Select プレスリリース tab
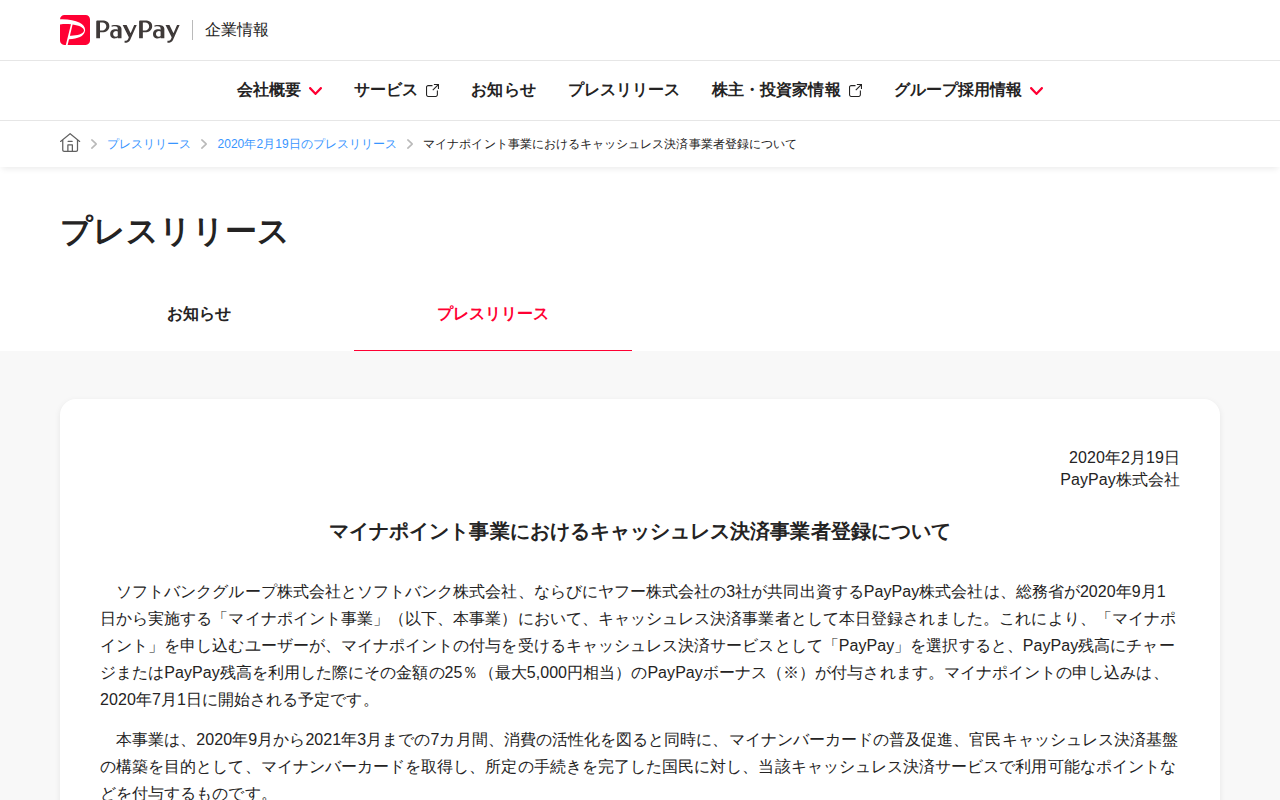The image size is (1280, 800). [493, 314]
